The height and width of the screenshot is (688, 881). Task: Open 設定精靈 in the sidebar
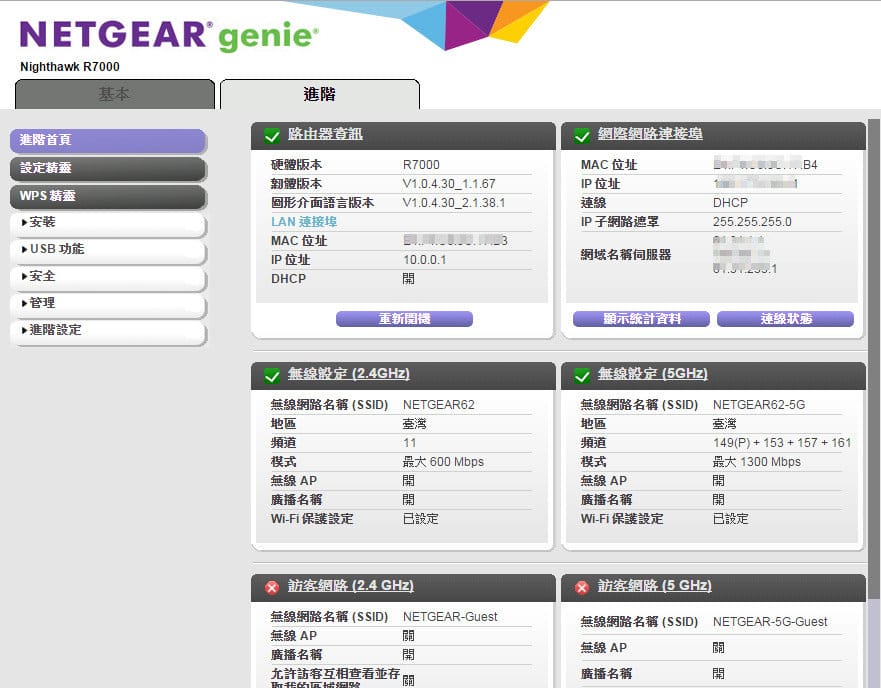[108, 168]
